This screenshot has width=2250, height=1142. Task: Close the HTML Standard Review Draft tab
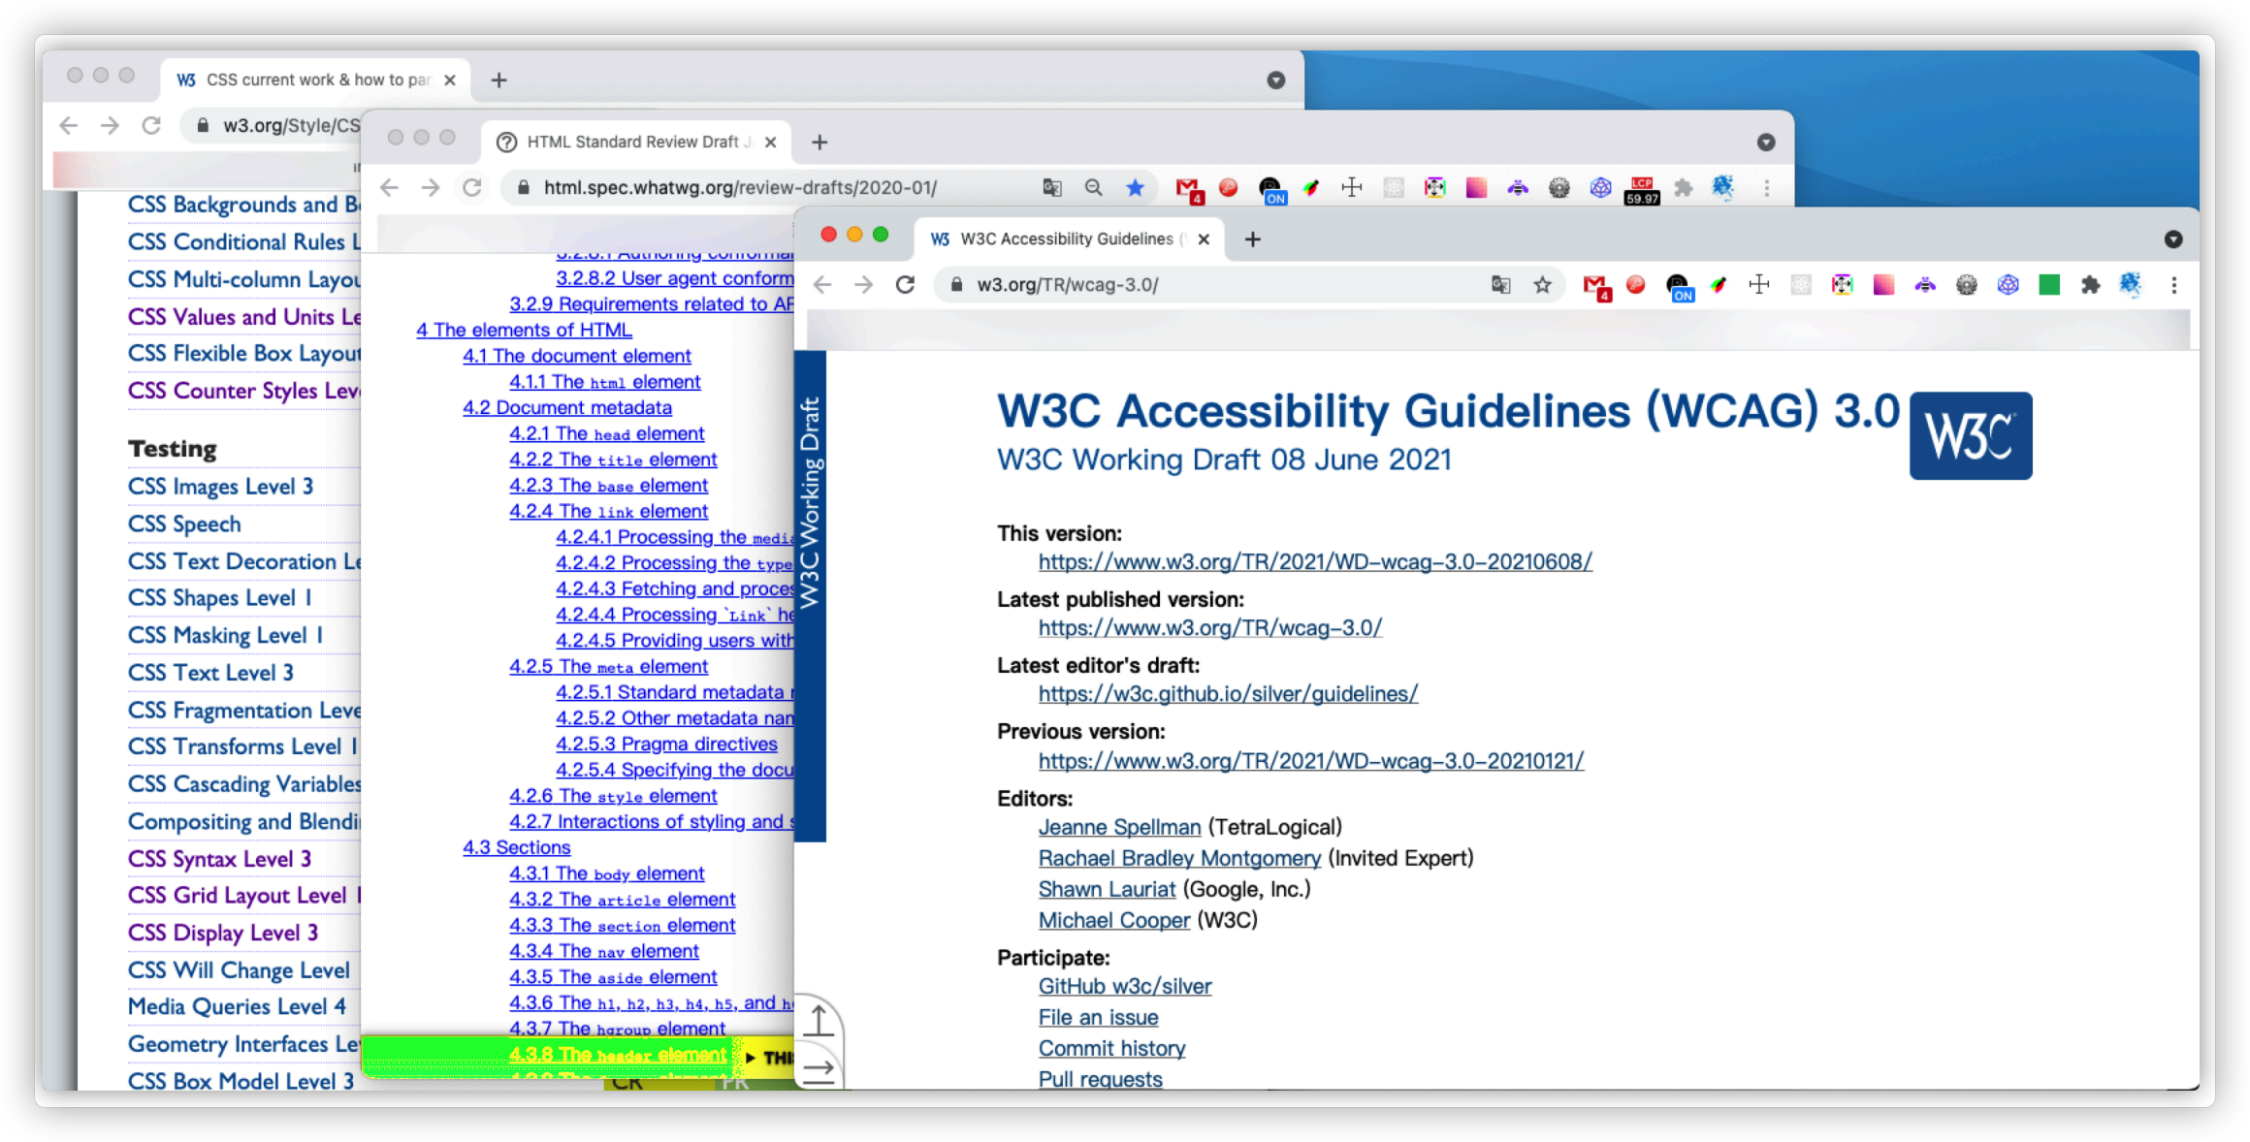pos(770,142)
